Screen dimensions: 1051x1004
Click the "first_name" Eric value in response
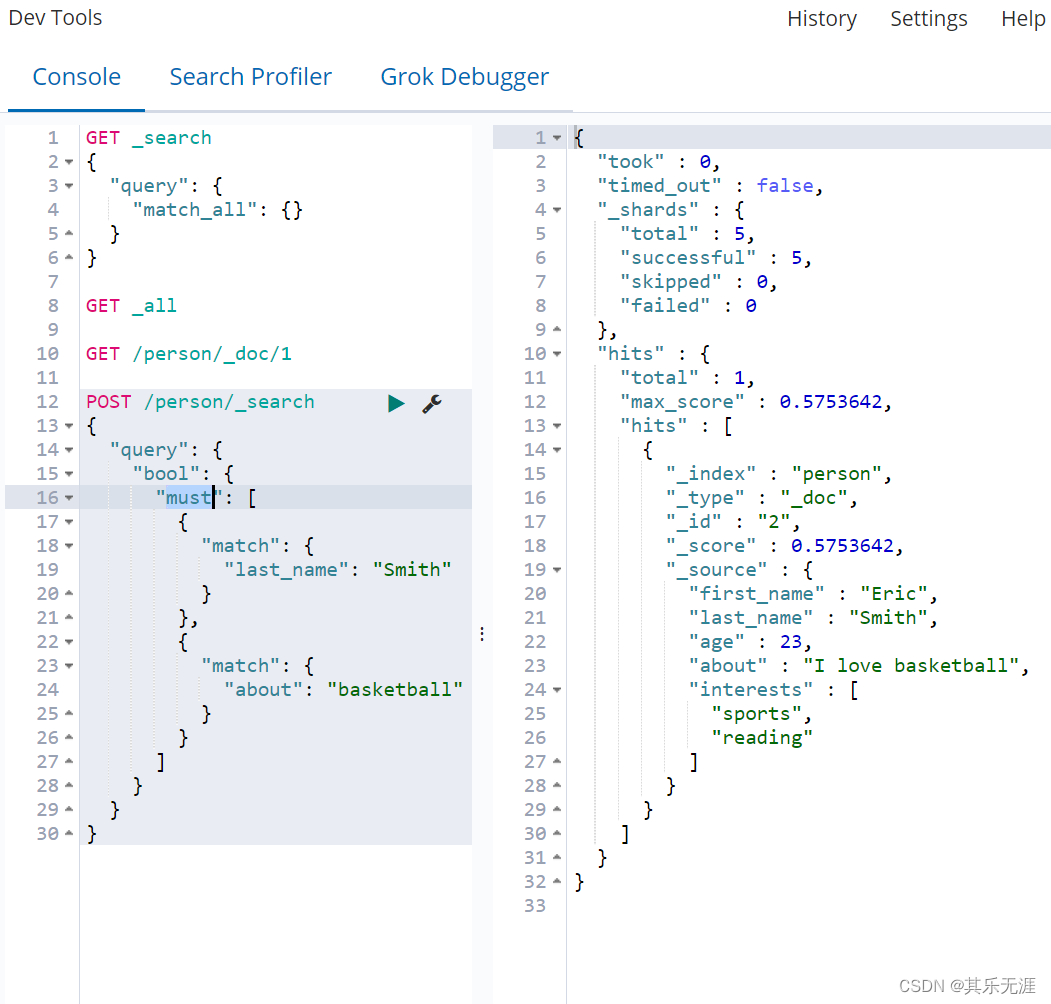(893, 594)
